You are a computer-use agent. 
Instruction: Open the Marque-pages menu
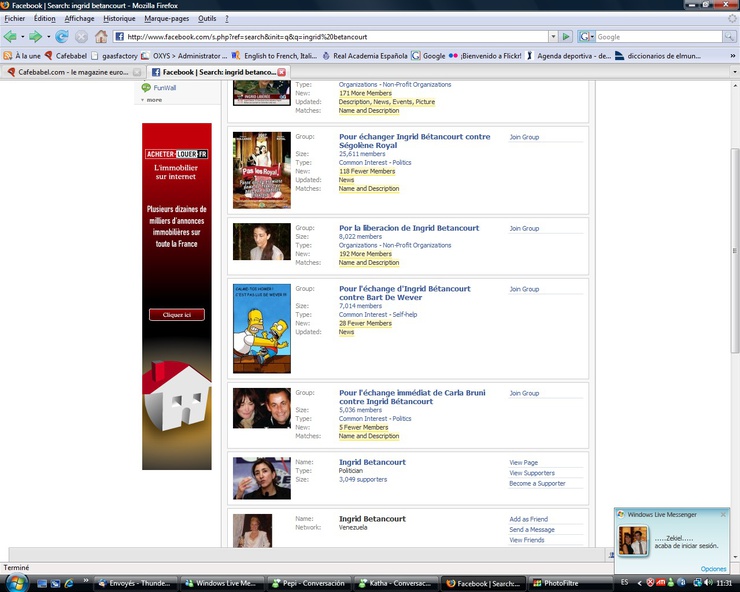click(167, 18)
